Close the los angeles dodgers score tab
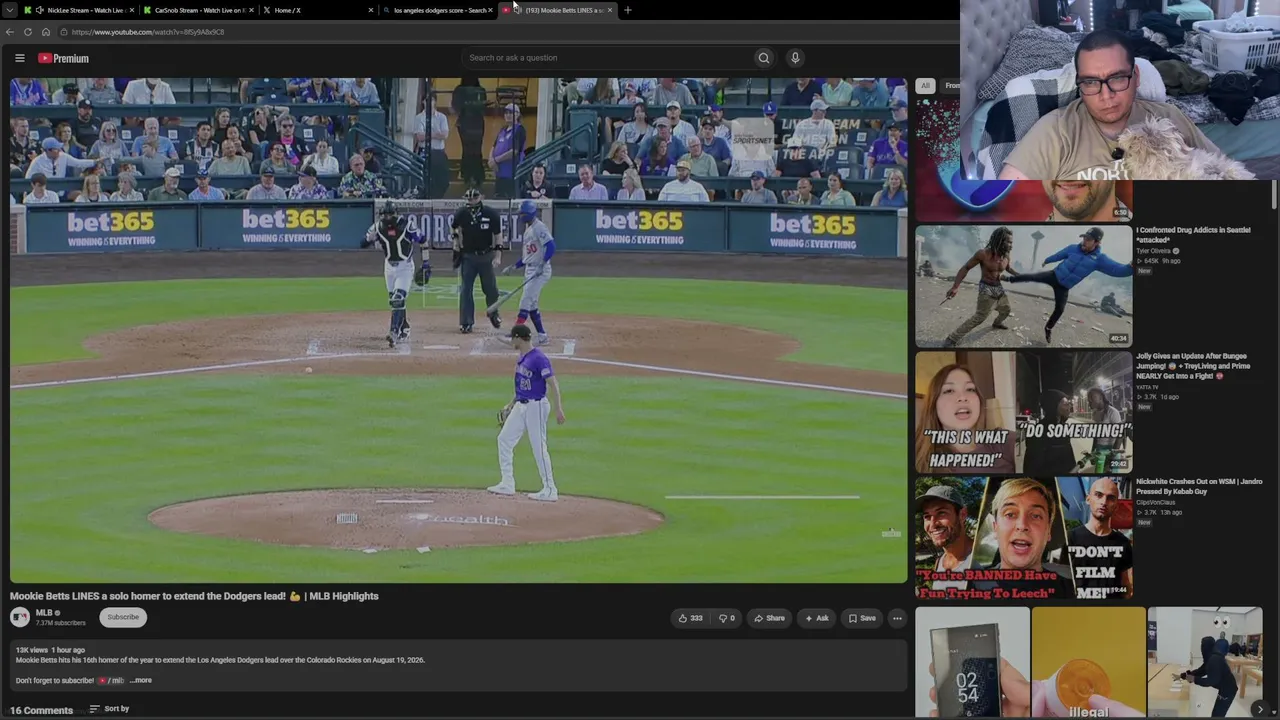 (x=490, y=10)
